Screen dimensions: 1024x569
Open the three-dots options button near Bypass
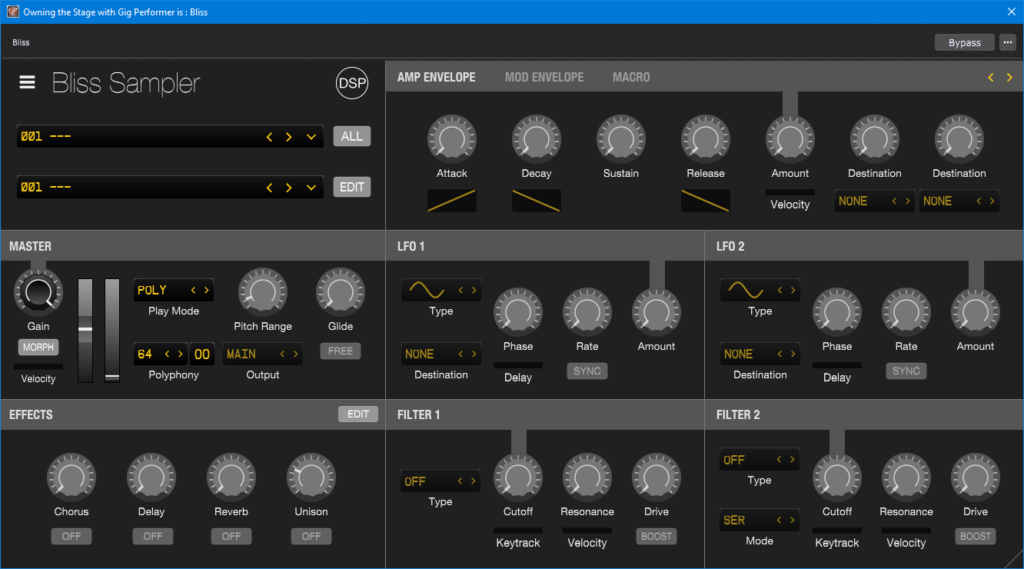[1006, 42]
